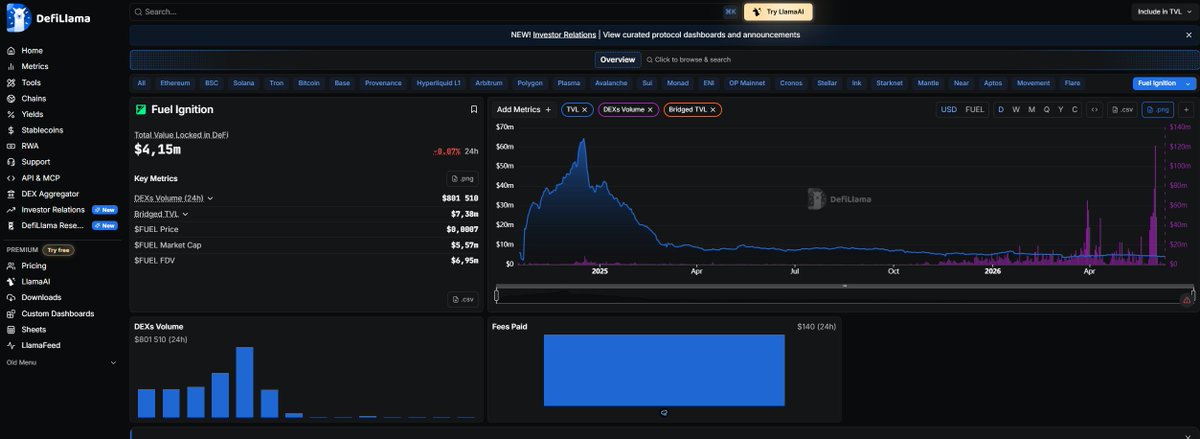Expand the DEXs Volume (24h) row
This screenshot has width=1200, height=439.
pos(174,198)
